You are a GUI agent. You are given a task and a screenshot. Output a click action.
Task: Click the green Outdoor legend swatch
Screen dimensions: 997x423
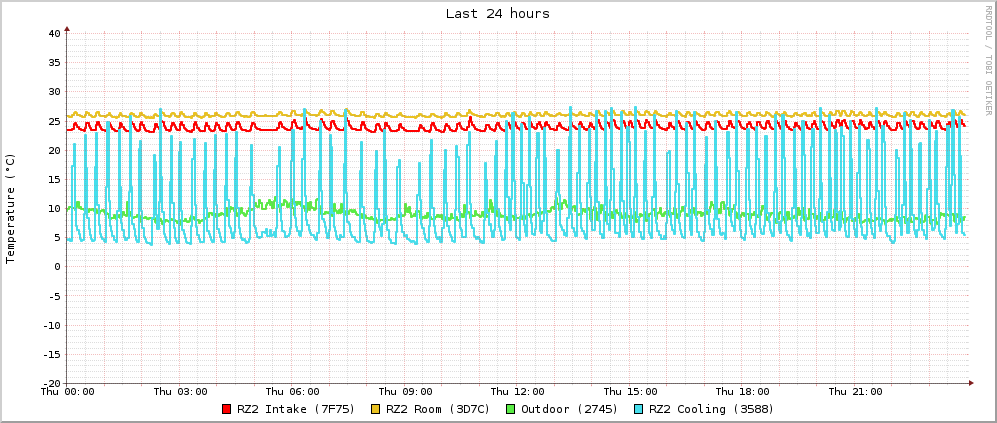(x=510, y=409)
